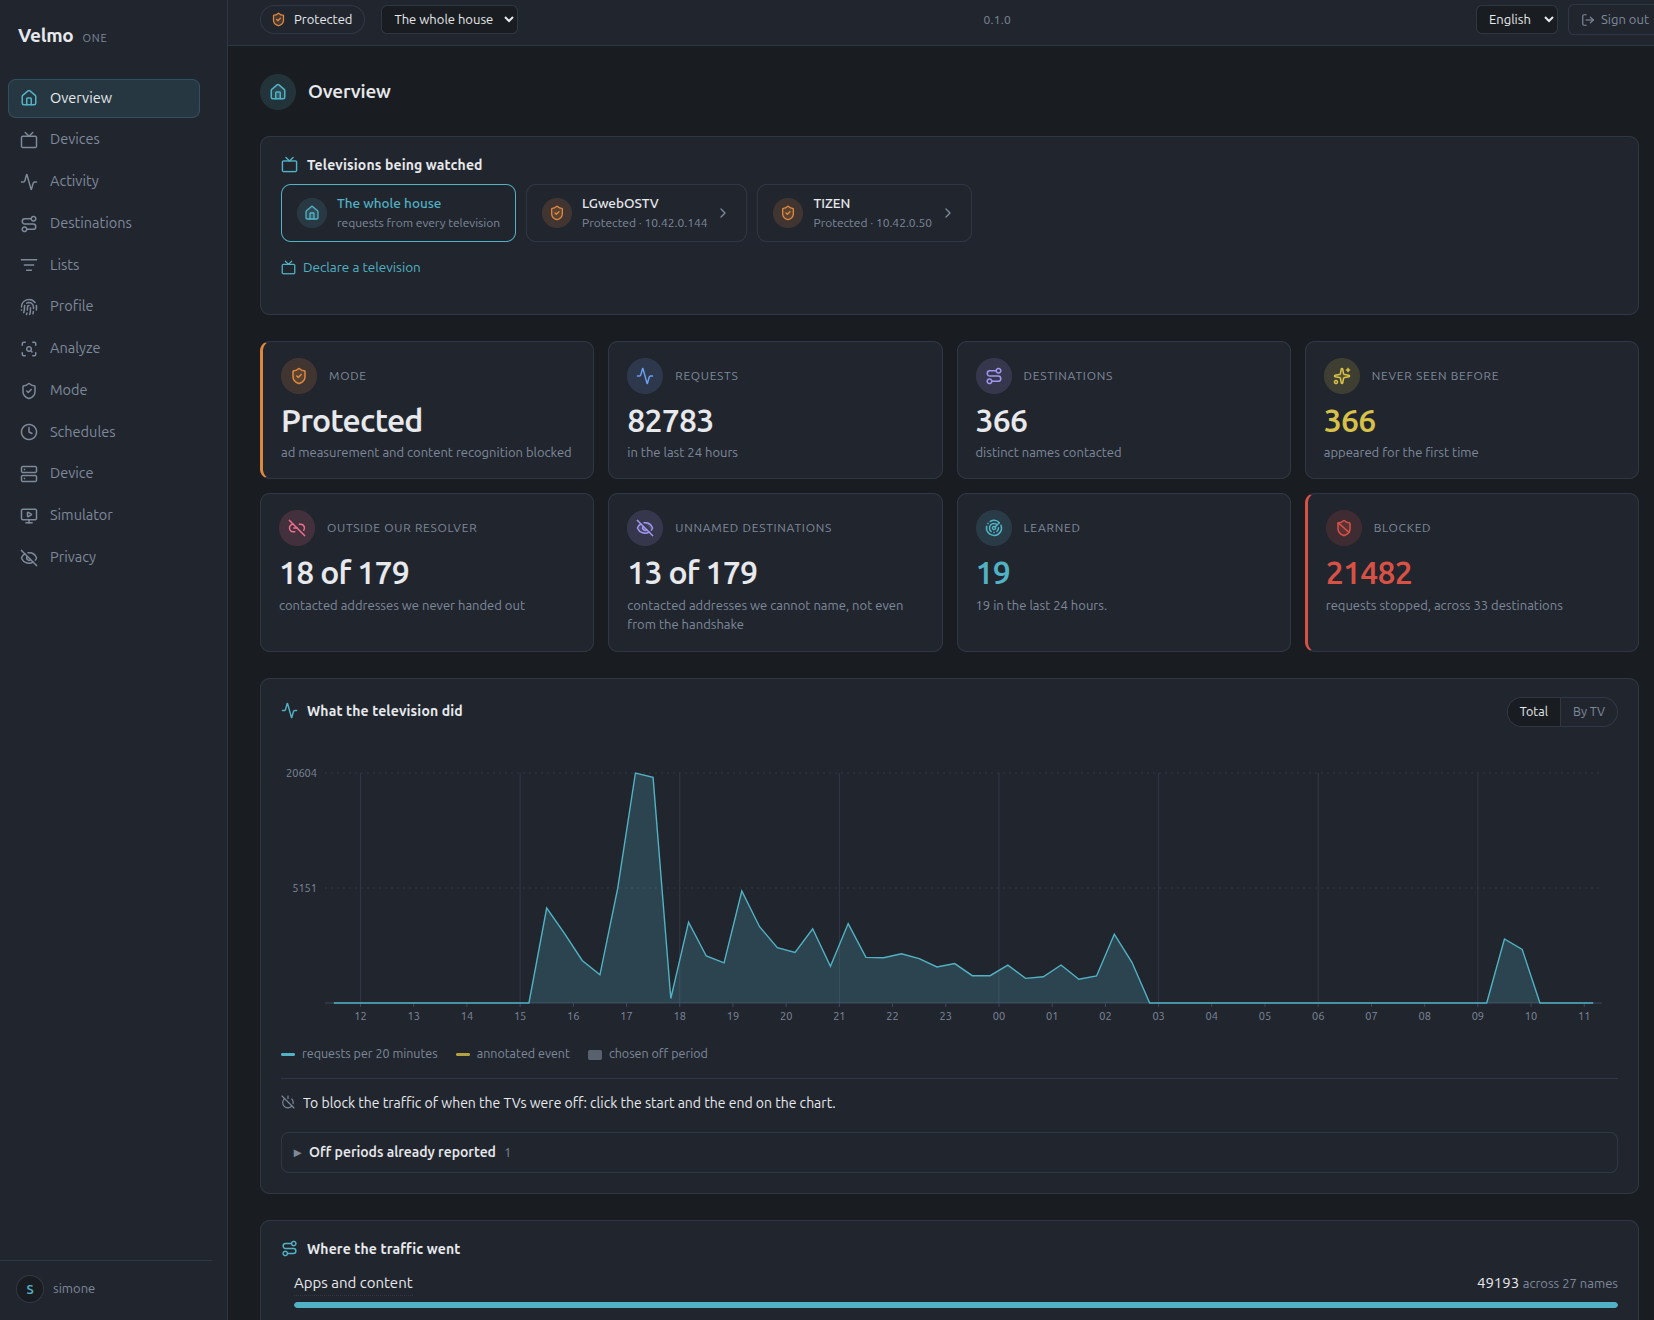Click the LGwebOSTV shield icon
1654x1320 pixels.
point(557,213)
